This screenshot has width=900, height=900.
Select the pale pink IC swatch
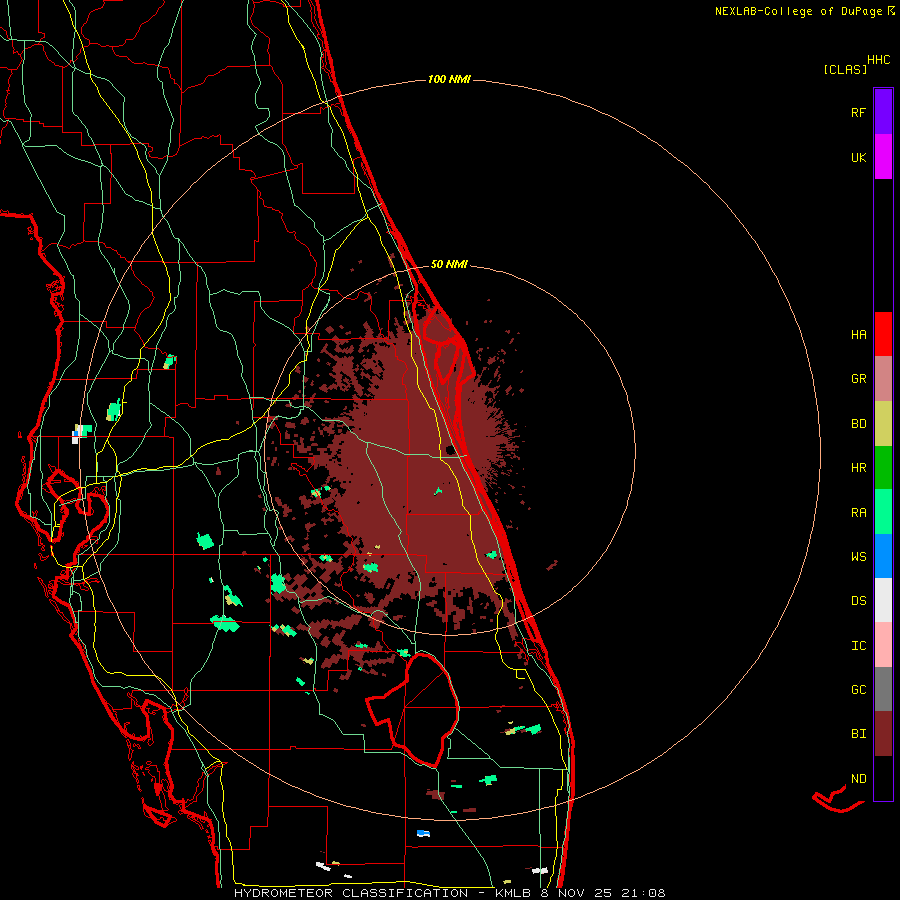click(883, 645)
